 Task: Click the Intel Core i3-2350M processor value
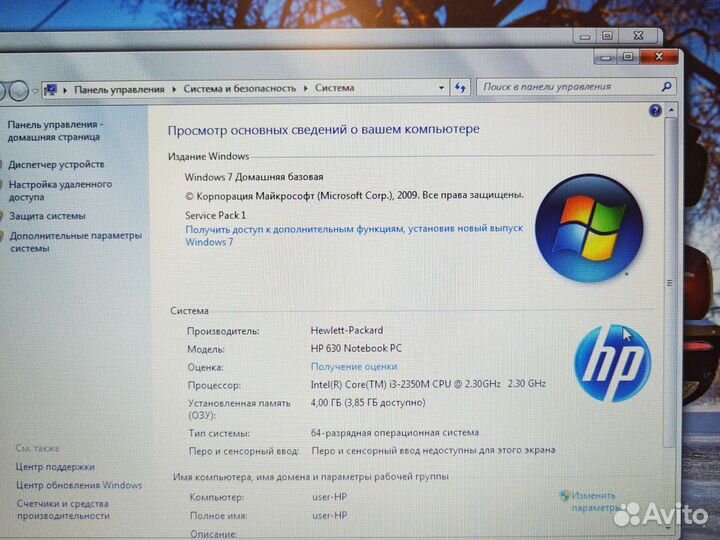[428, 384]
